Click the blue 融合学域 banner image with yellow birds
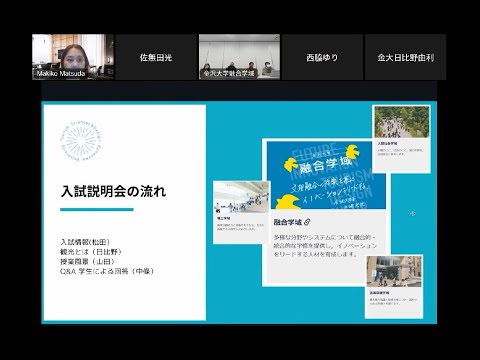The height and width of the screenshot is (360, 480). [326, 175]
